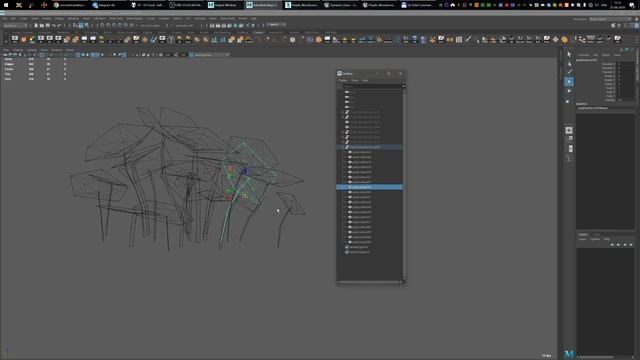Open the File menu
This screenshot has height=360, width=640.
point(5,19)
